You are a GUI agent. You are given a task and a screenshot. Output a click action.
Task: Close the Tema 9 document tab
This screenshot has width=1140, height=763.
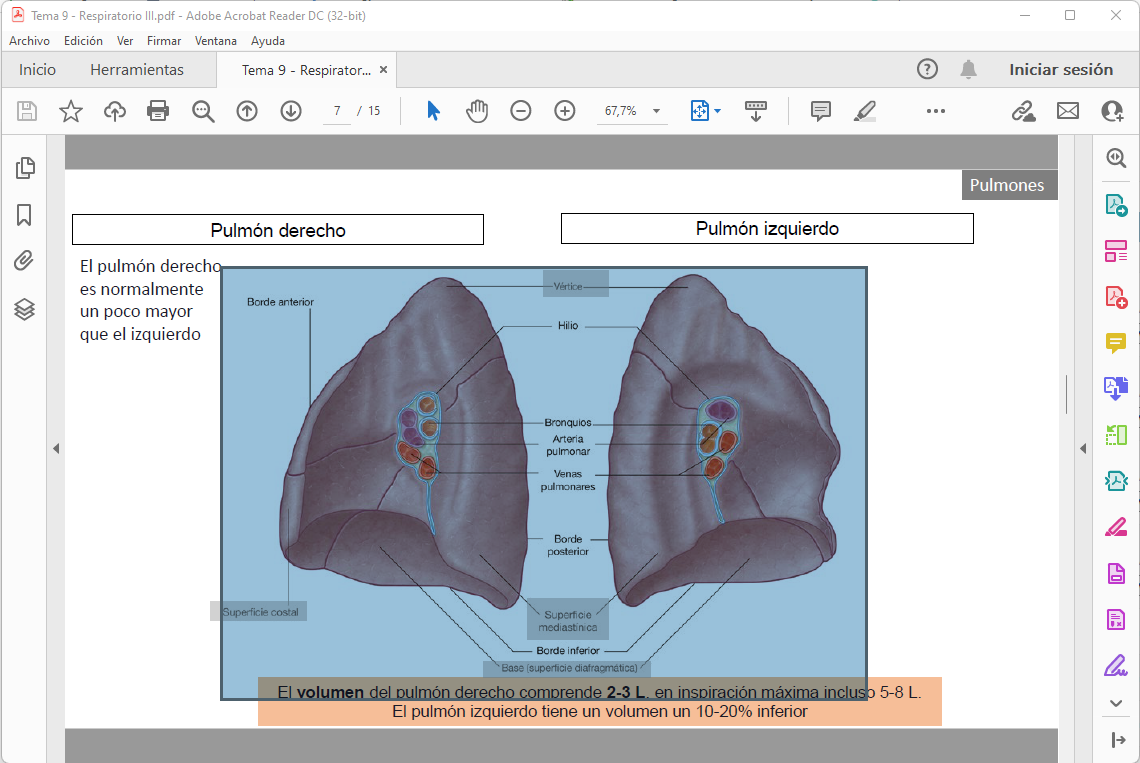383,70
